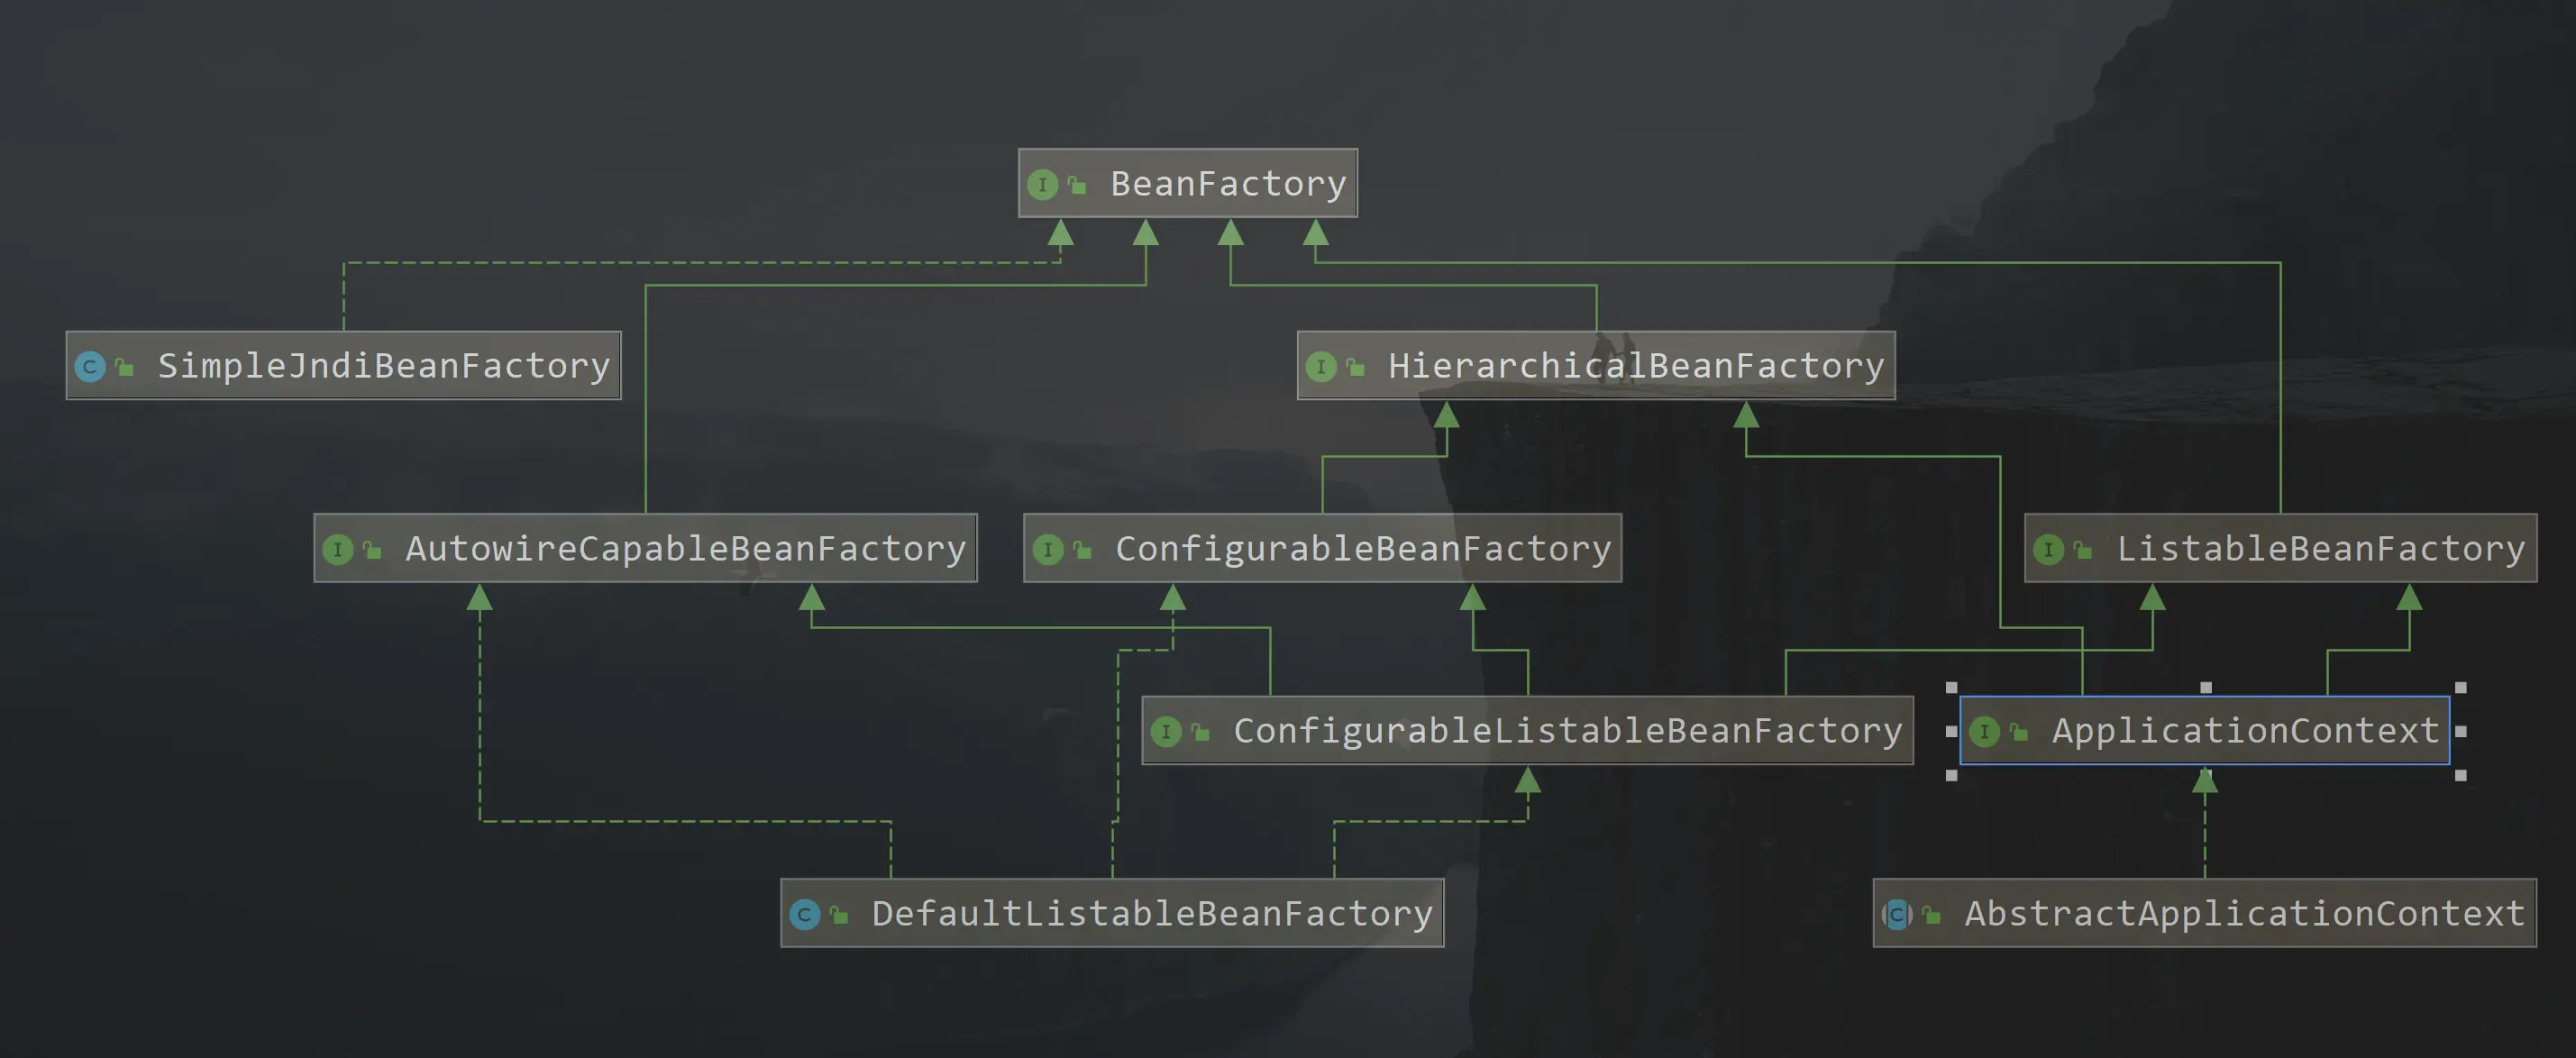Click the interface icon on HierarchicalBeanFactory
This screenshot has width=2576, height=1058.
(x=1322, y=366)
